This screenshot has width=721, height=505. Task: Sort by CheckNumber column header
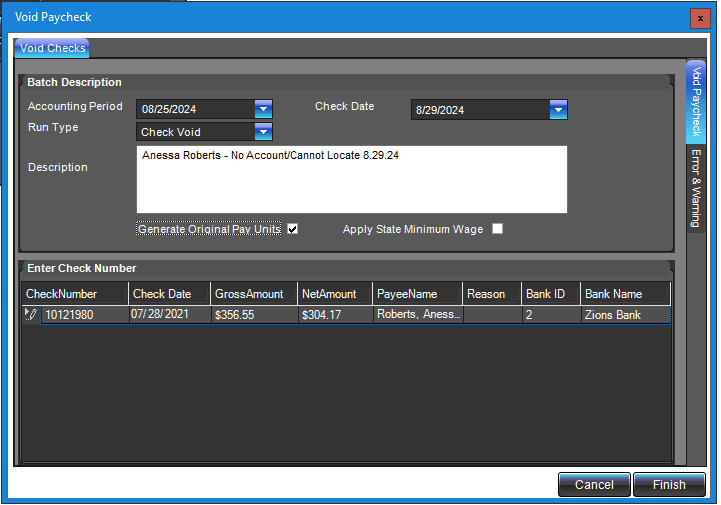tap(75, 294)
